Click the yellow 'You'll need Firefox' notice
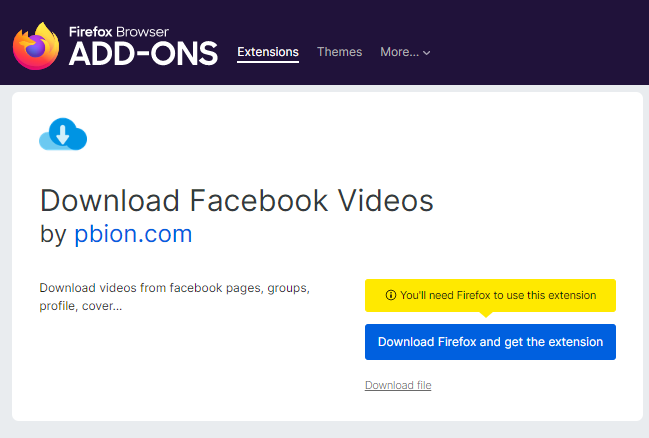This screenshot has width=649, height=438. (490, 295)
